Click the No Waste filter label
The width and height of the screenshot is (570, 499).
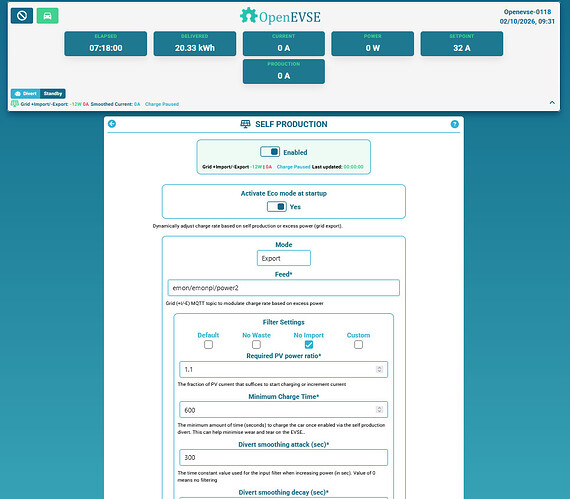pos(256,335)
